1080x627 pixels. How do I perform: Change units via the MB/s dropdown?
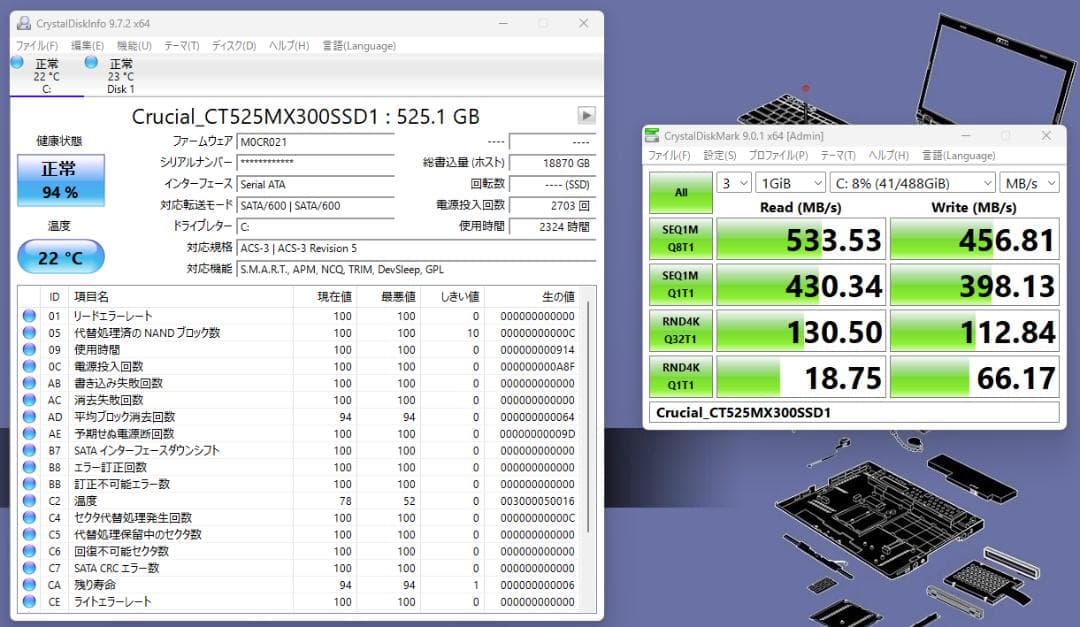(x=1029, y=183)
